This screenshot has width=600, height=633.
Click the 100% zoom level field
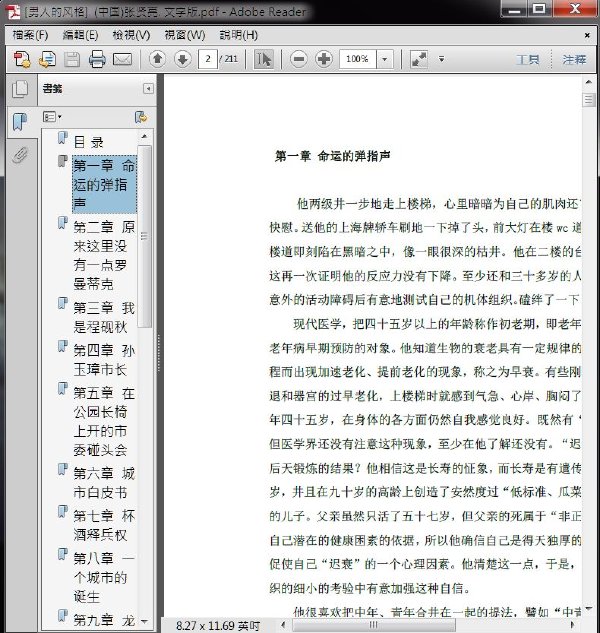point(358,59)
